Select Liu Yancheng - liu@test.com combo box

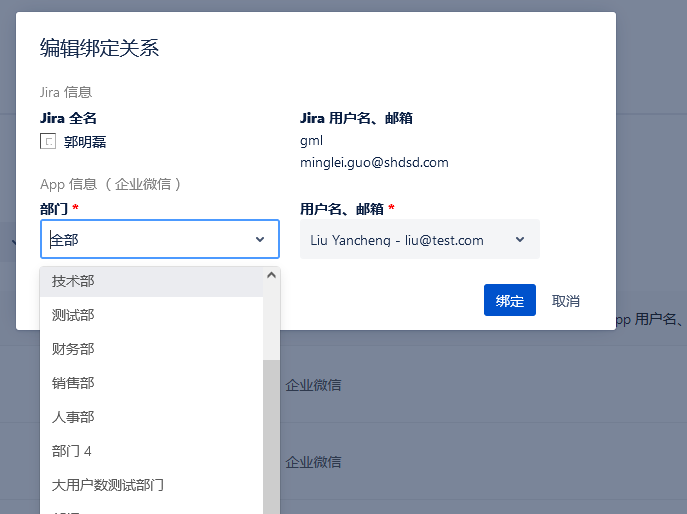click(x=410, y=240)
